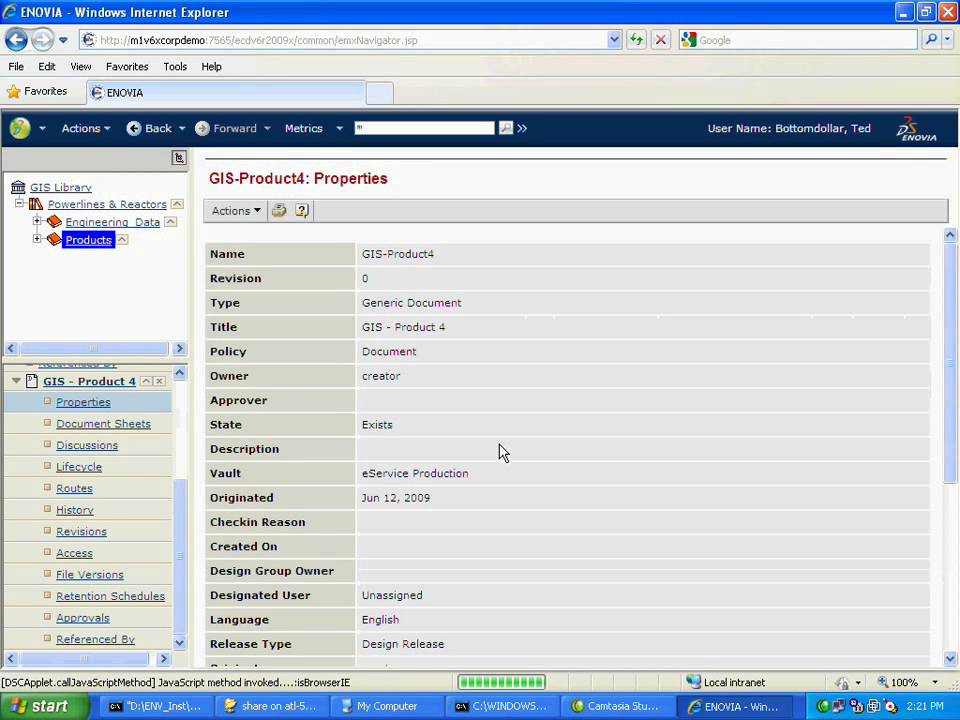
Task: Open the zoom level 100% dropdown
Action: tap(935, 682)
